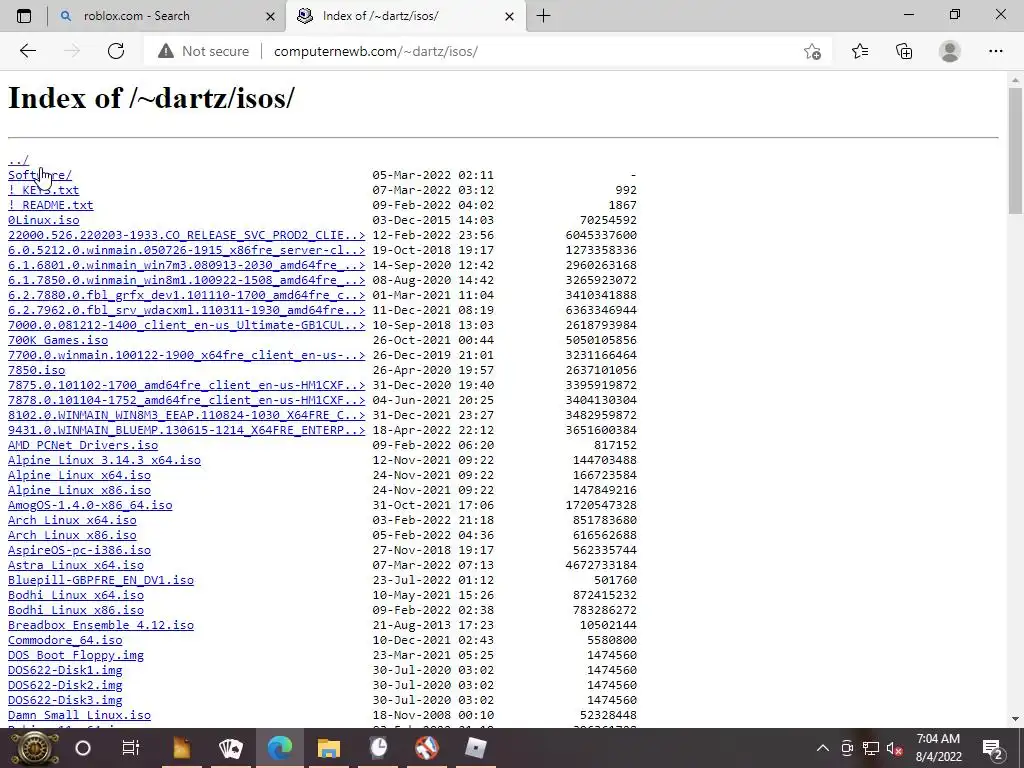
Task: Open Task View in taskbar
Action: [131, 748]
